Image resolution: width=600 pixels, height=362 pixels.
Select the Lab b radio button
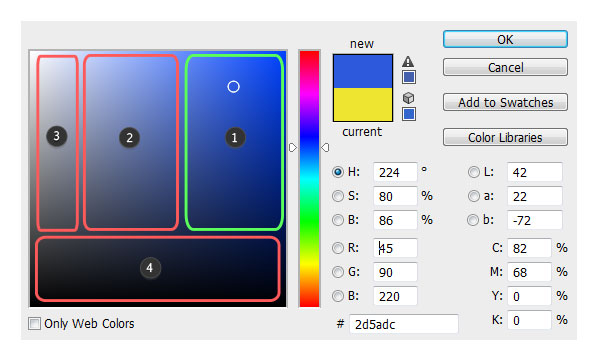coord(473,220)
